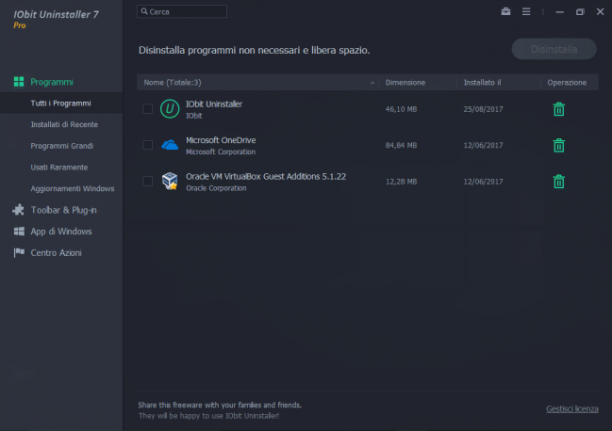Focus the Cerca search field
Screen dimensions: 612x431
(x=182, y=11)
